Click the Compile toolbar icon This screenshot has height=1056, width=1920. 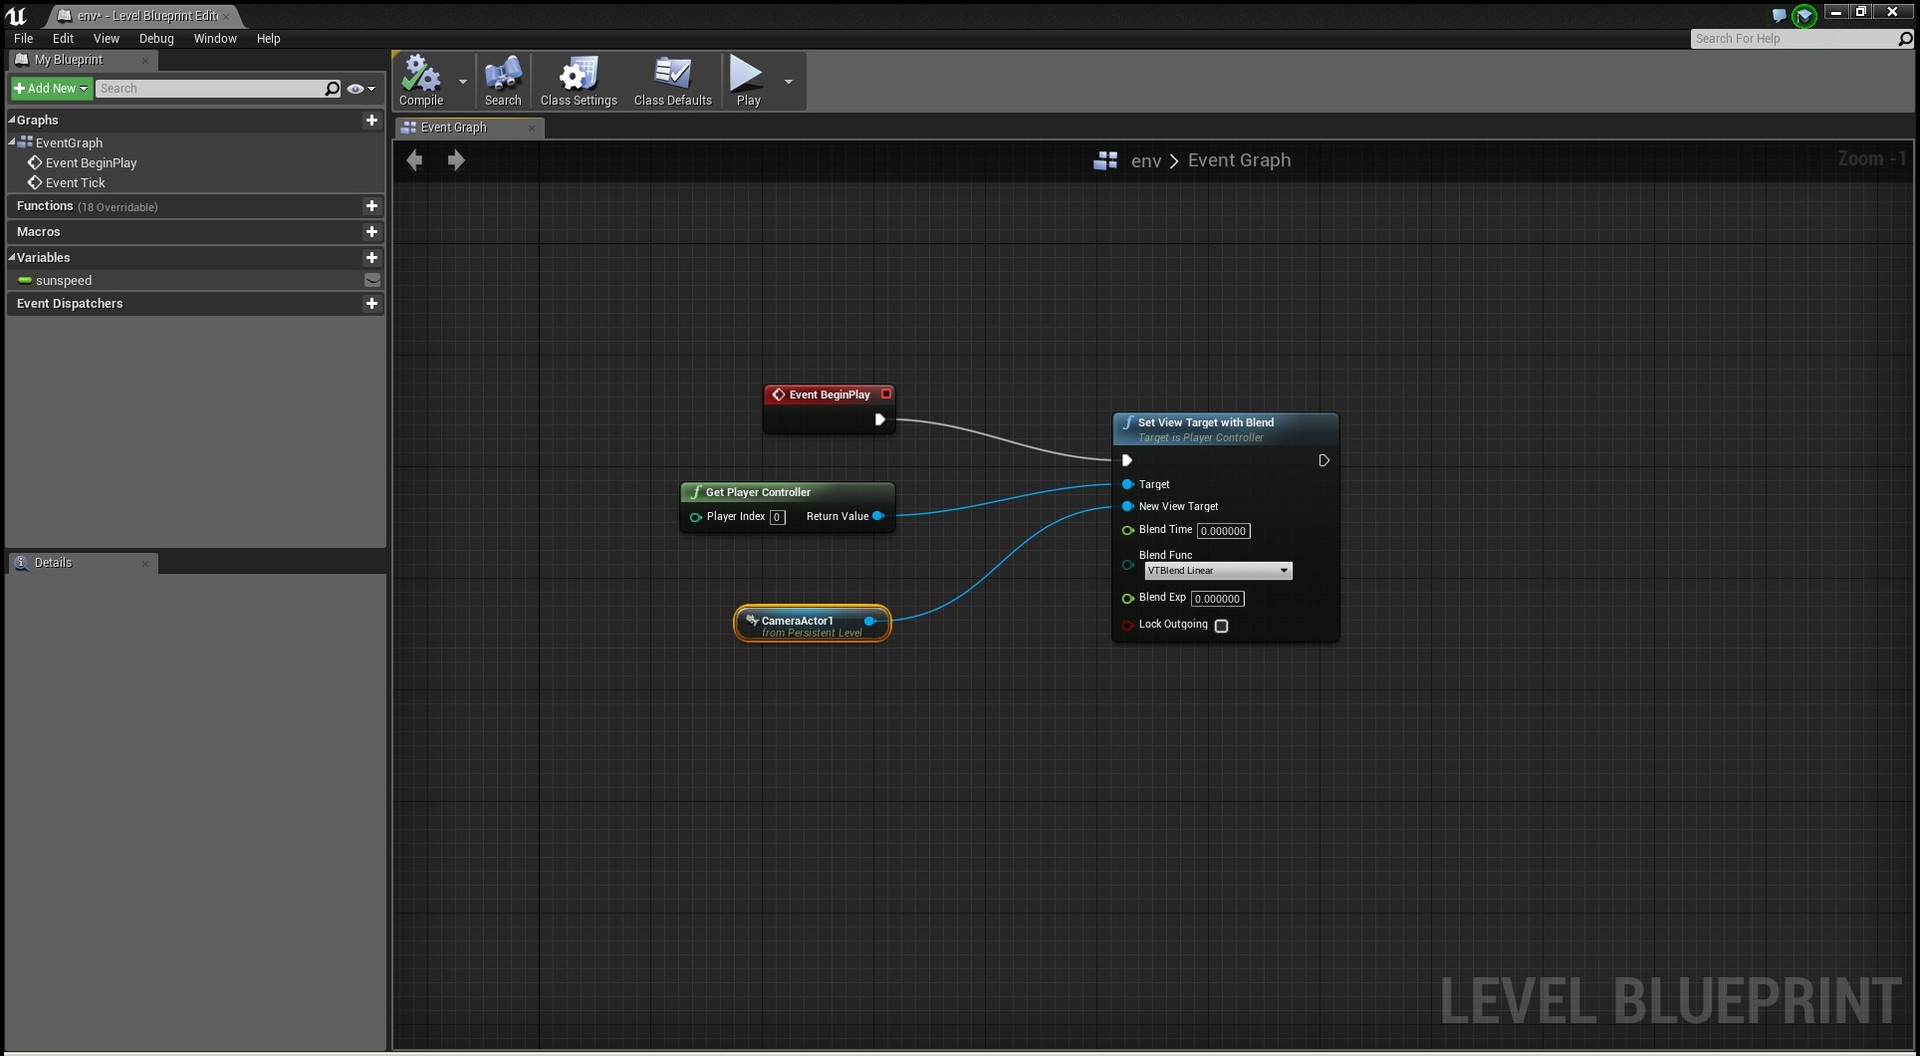coord(421,81)
